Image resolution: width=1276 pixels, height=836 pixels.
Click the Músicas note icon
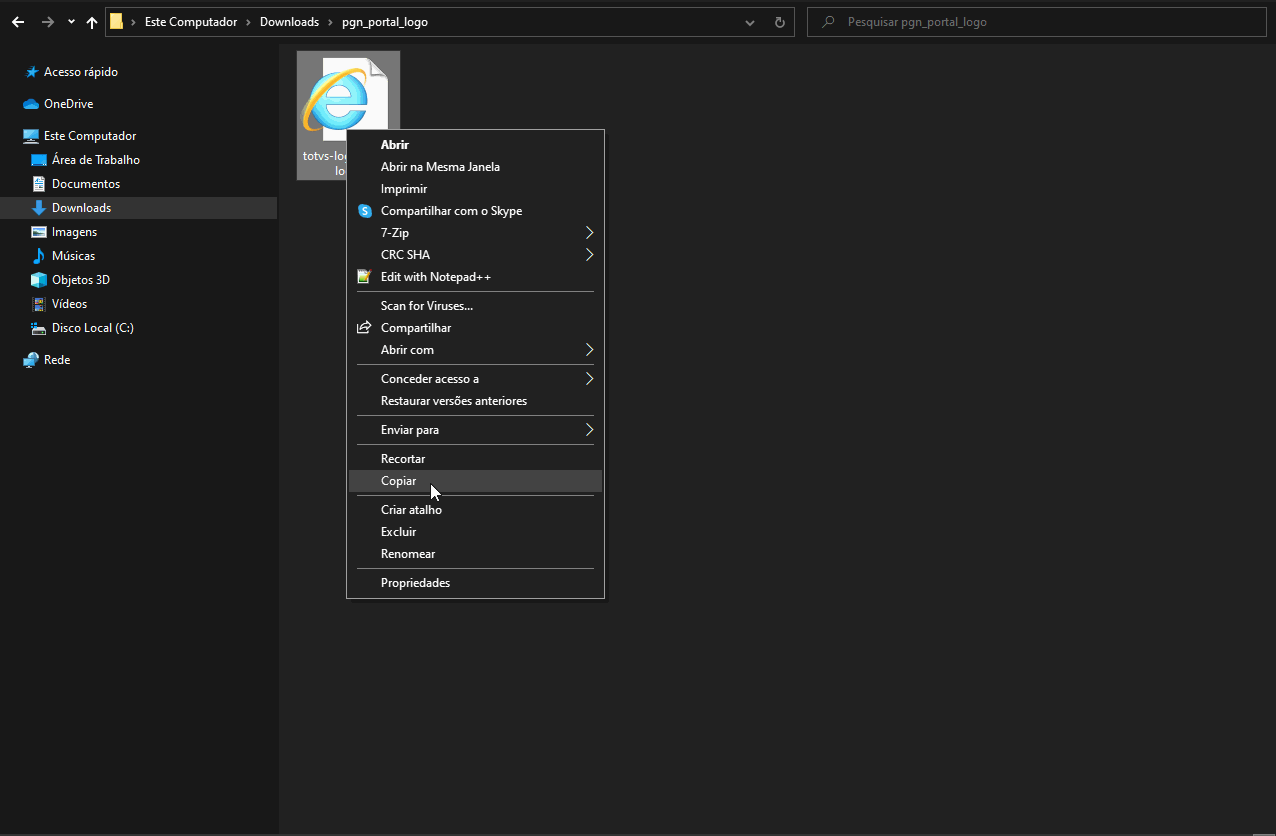point(39,256)
